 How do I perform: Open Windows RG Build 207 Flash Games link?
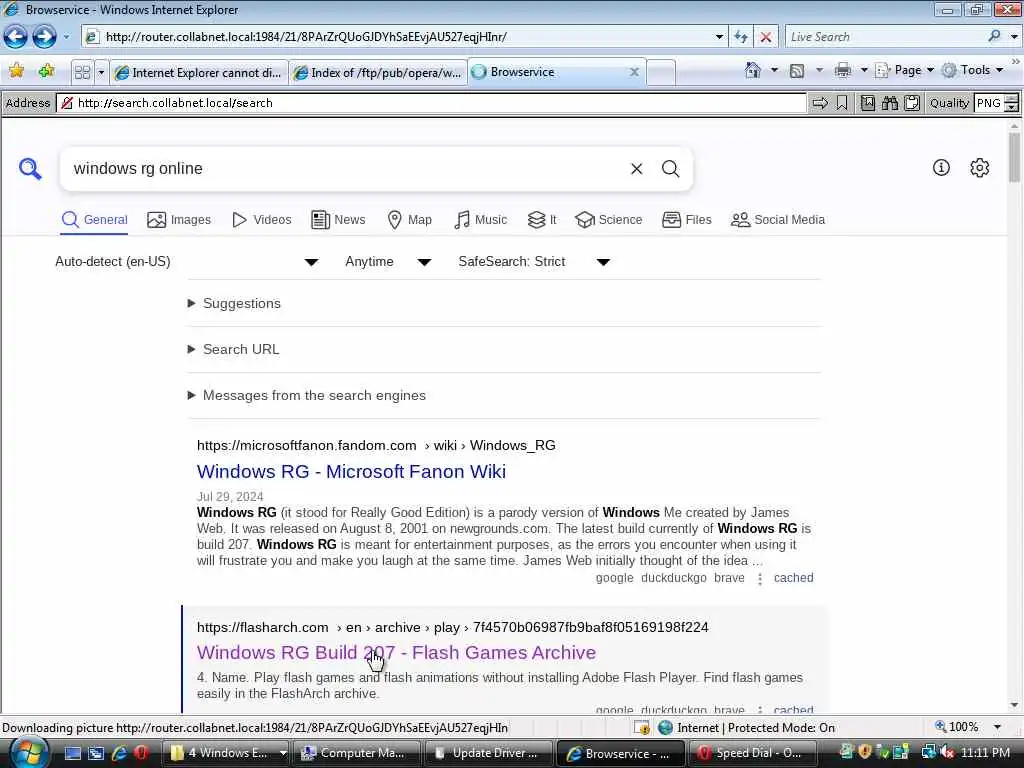click(396, 652)
